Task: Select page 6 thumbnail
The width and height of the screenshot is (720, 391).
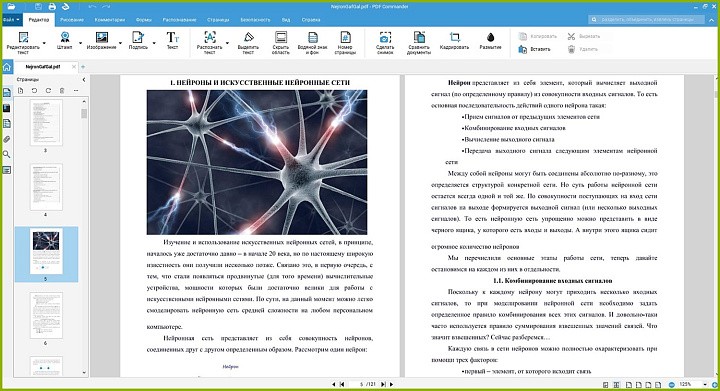Action: 46,315
